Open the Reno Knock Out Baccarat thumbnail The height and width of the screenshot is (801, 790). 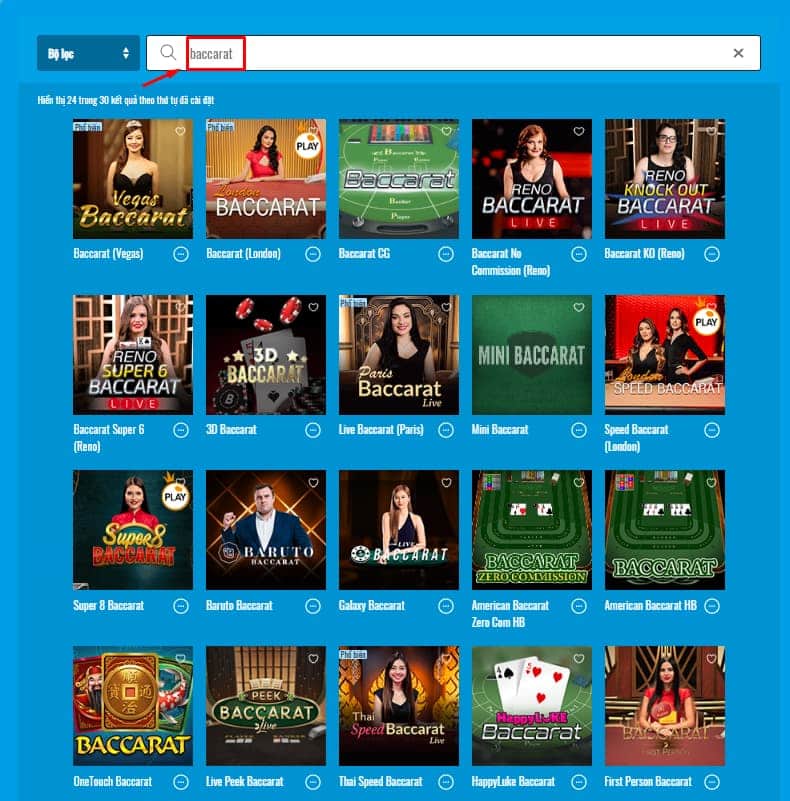[x=664, y=179]
